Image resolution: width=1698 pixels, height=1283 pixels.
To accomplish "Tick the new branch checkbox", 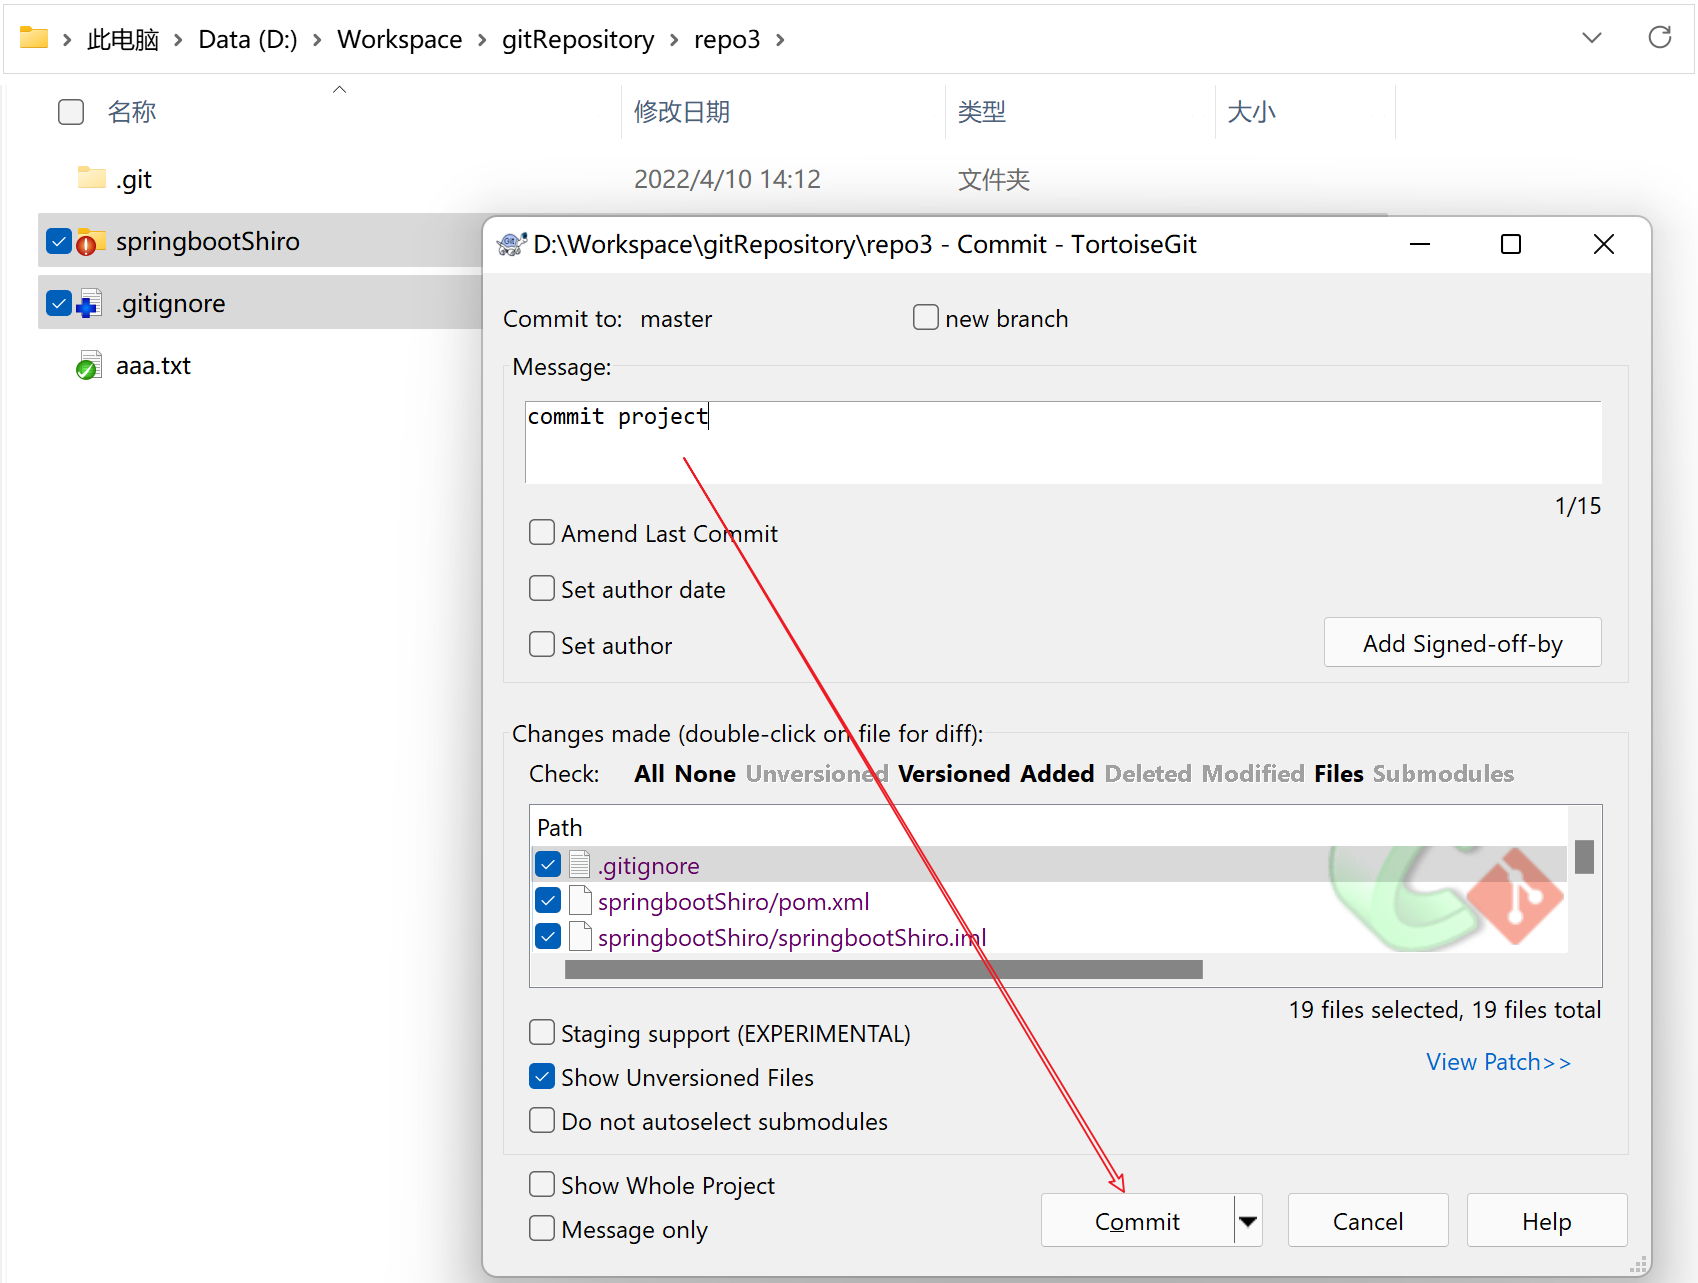I will [x=926, y=318].
